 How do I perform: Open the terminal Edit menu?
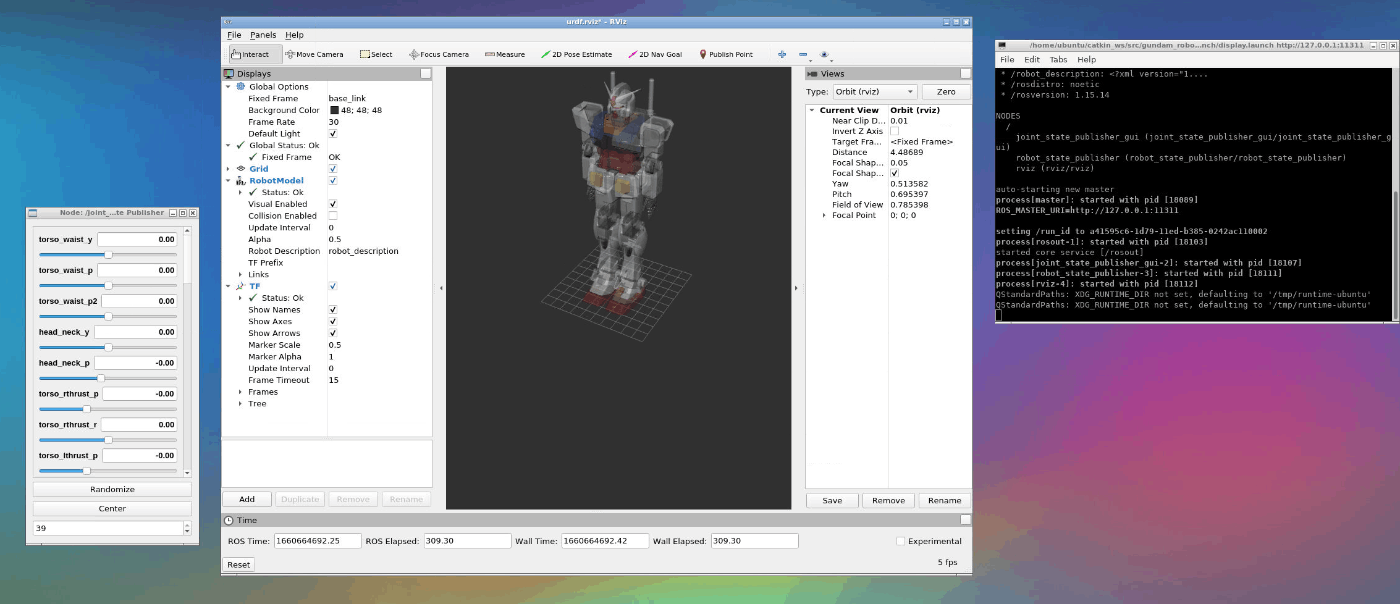pyautogui.click(x=1032, y=60)
